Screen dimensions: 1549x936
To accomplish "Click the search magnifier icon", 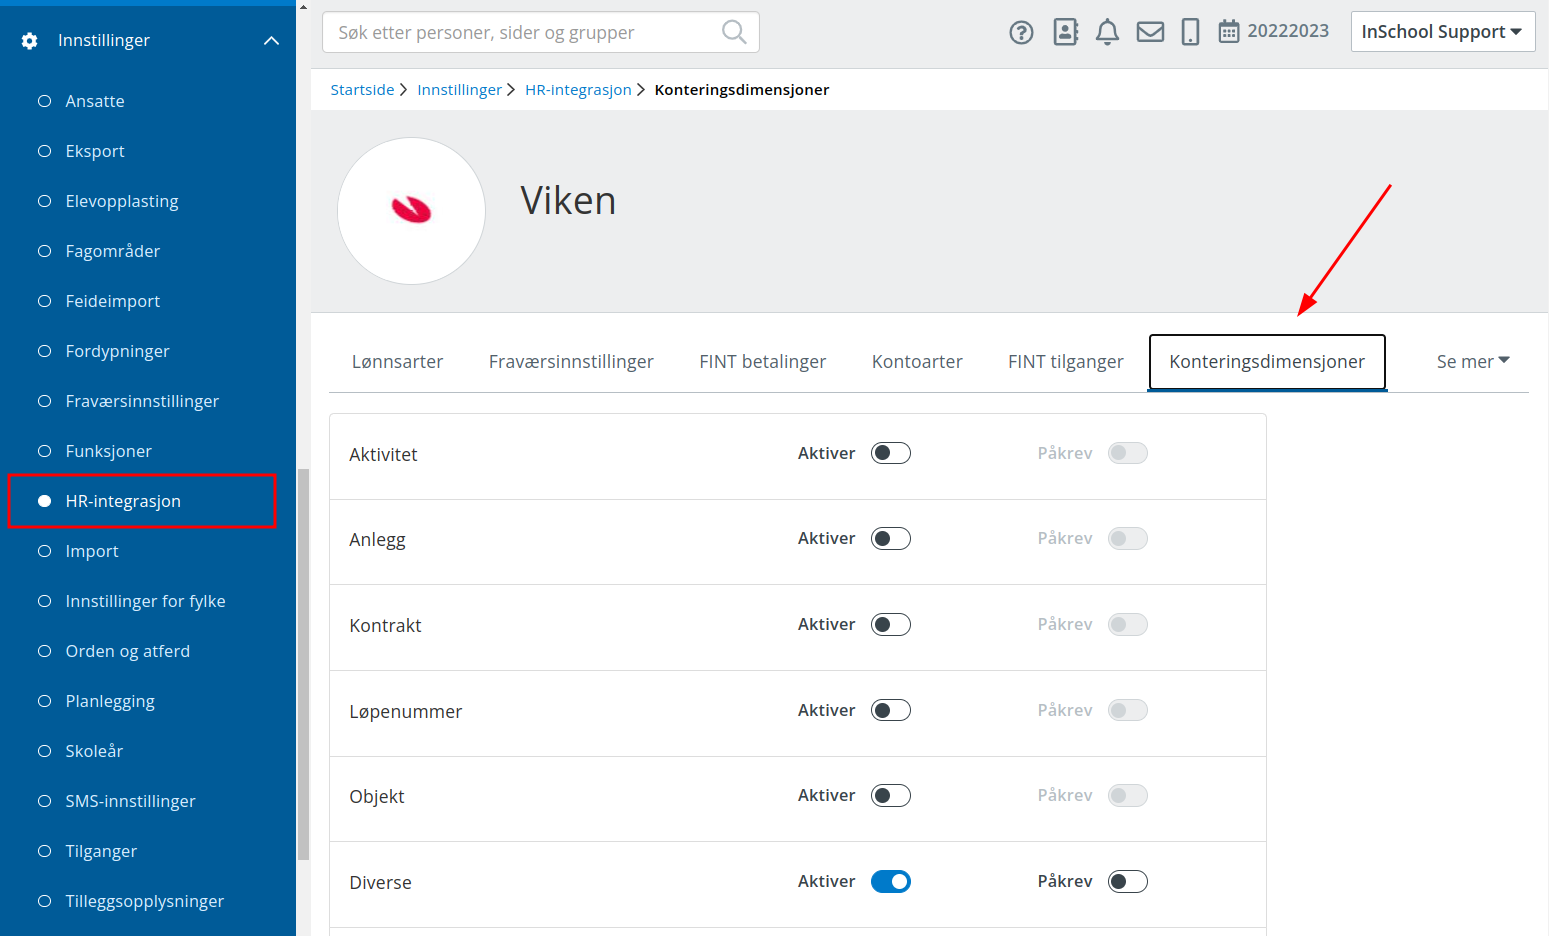I will (x=734, y=32).
